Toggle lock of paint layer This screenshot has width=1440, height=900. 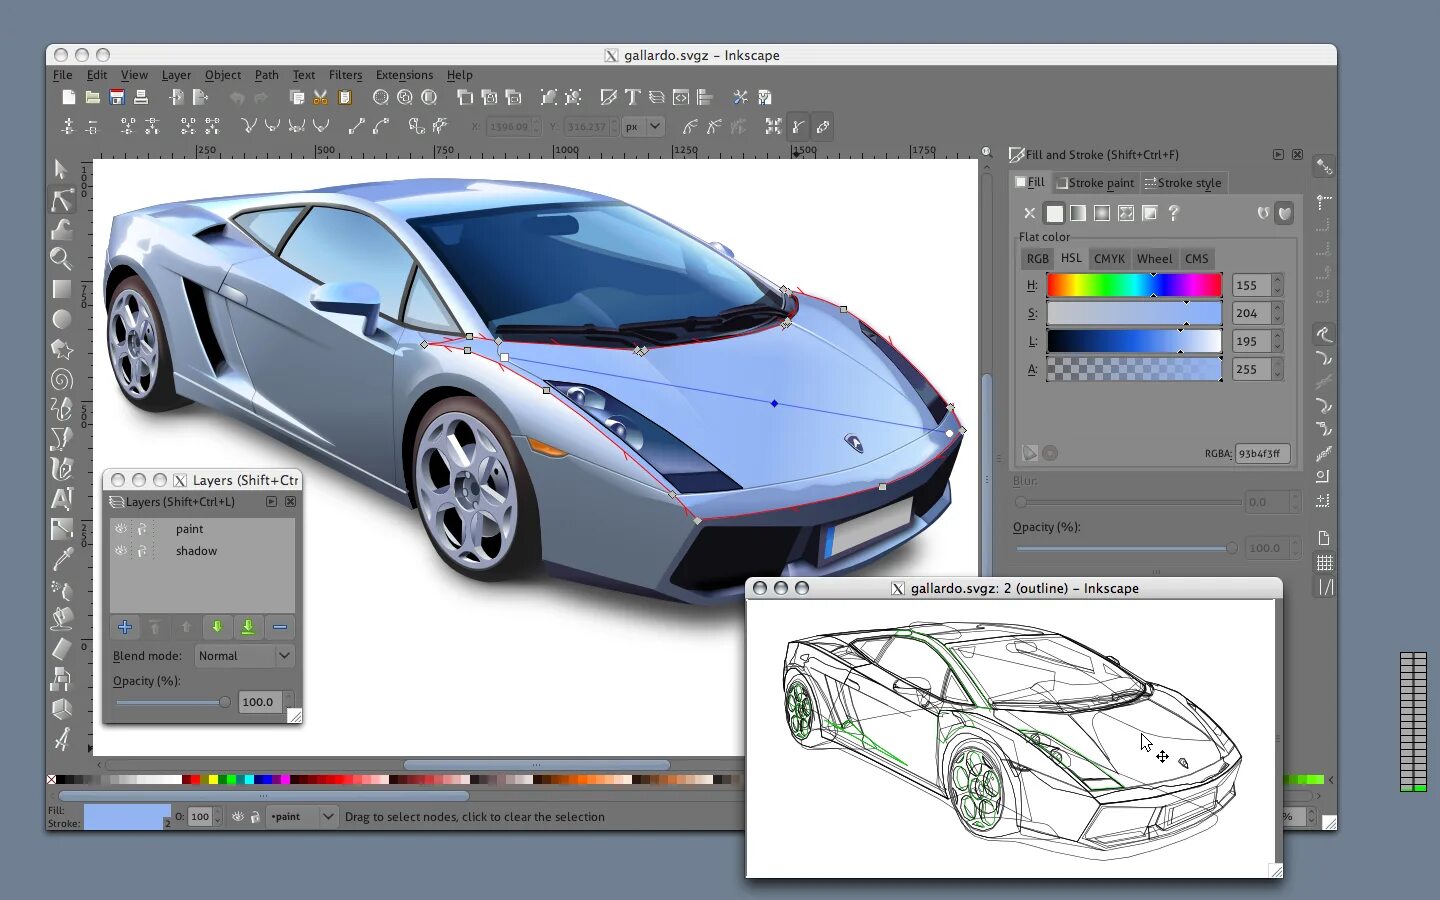(x=142, y=529)
